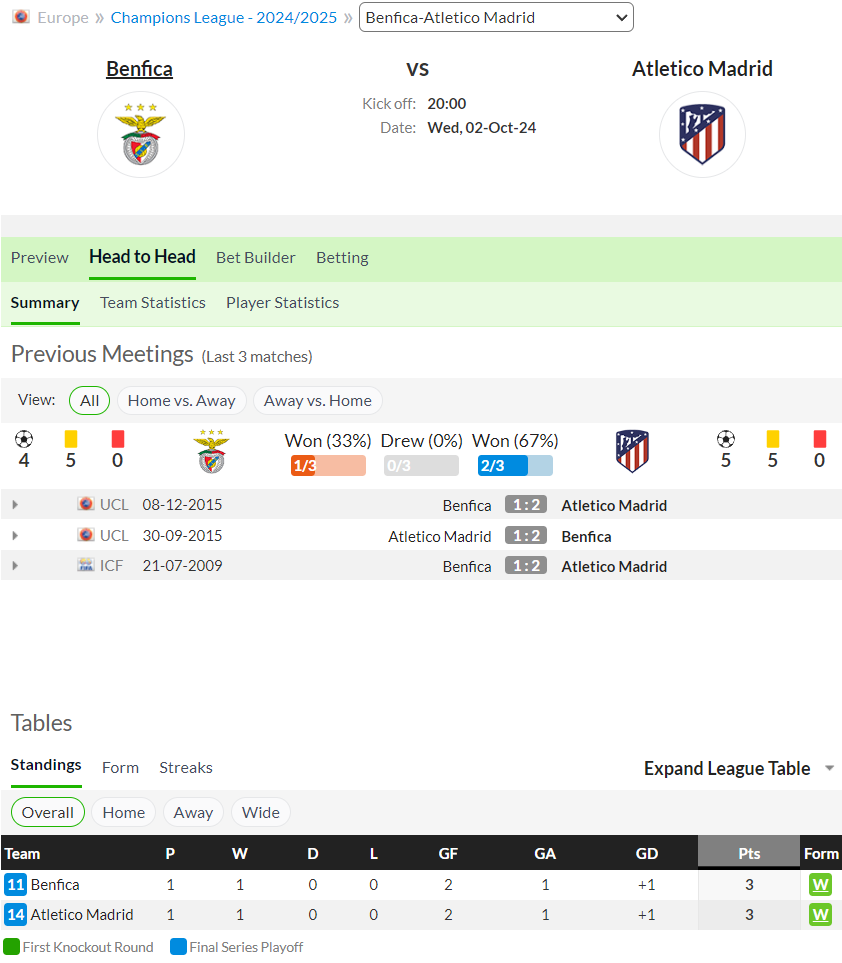This screenshot has height=963, width=842.
Task: Switch the standings filter to Wide
Action: [260, 812]
